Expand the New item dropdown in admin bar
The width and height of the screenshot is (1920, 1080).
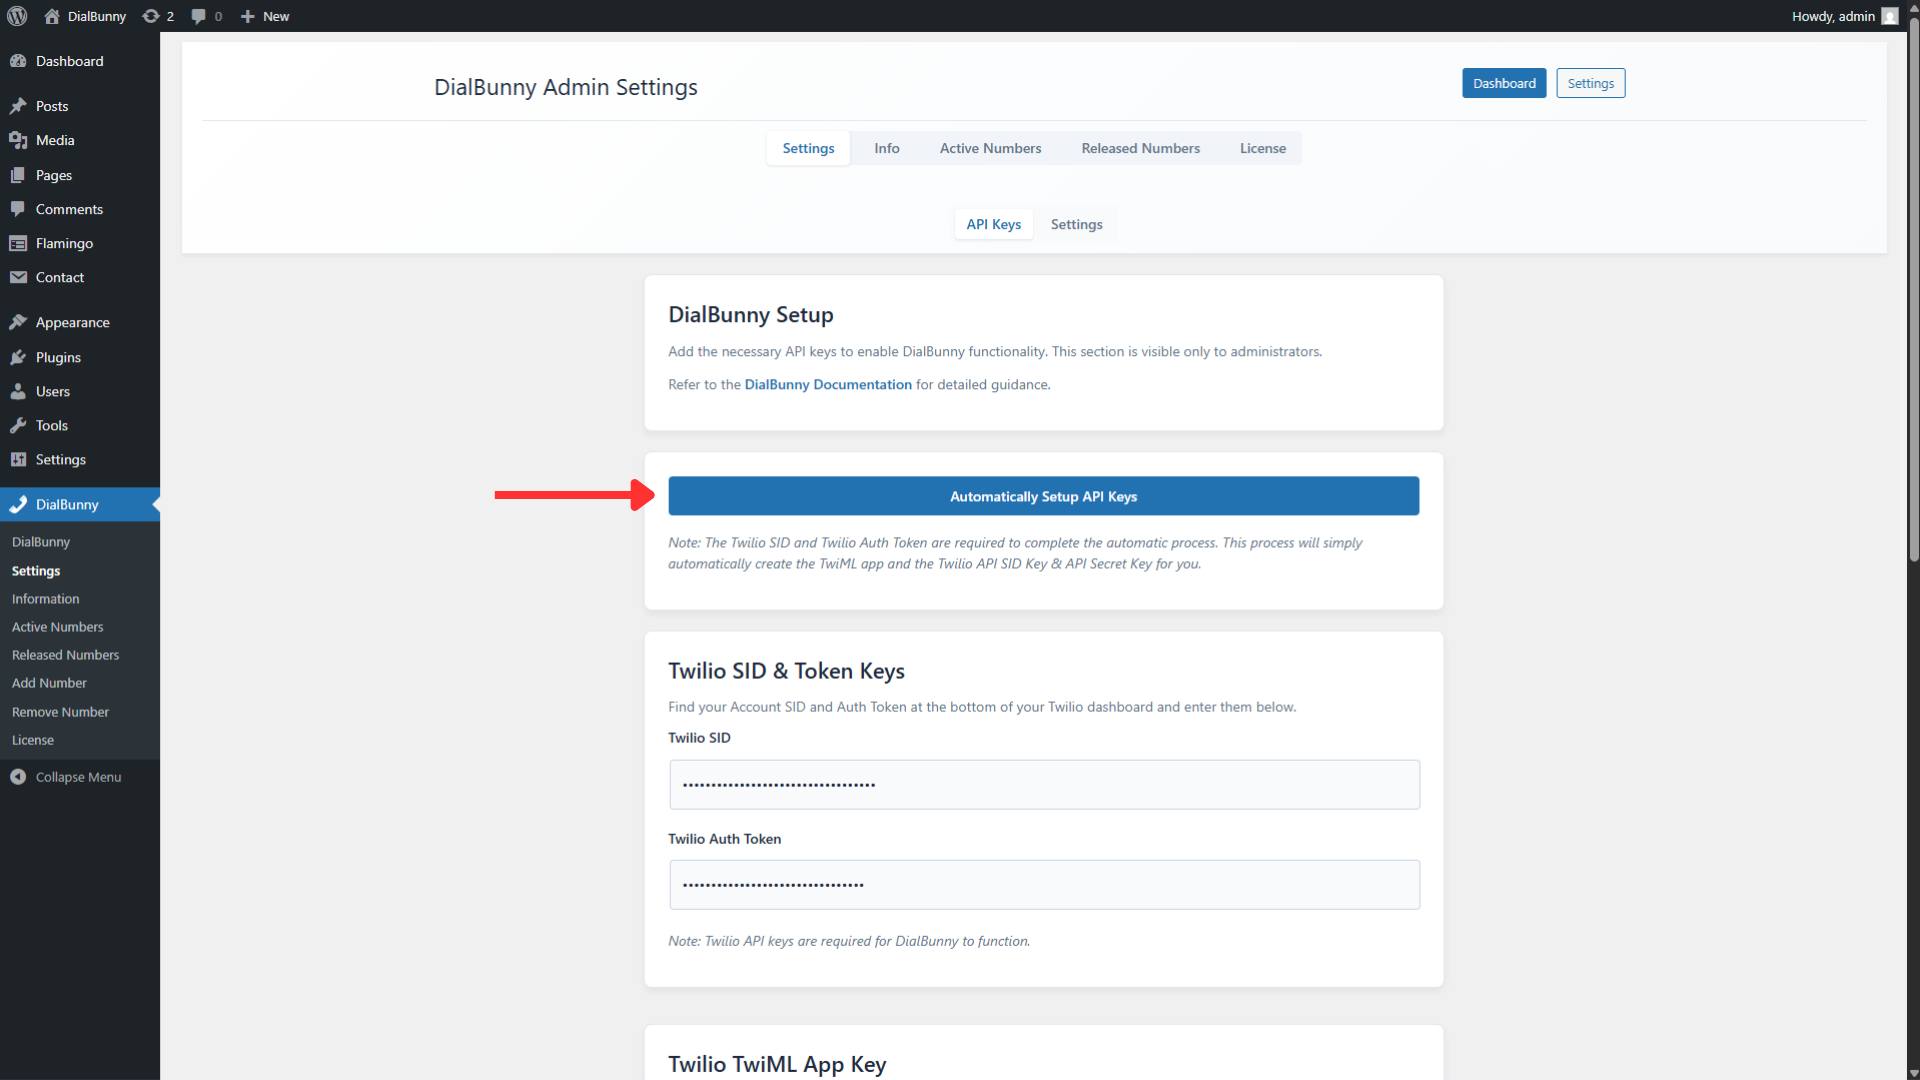tap(264, 16)
